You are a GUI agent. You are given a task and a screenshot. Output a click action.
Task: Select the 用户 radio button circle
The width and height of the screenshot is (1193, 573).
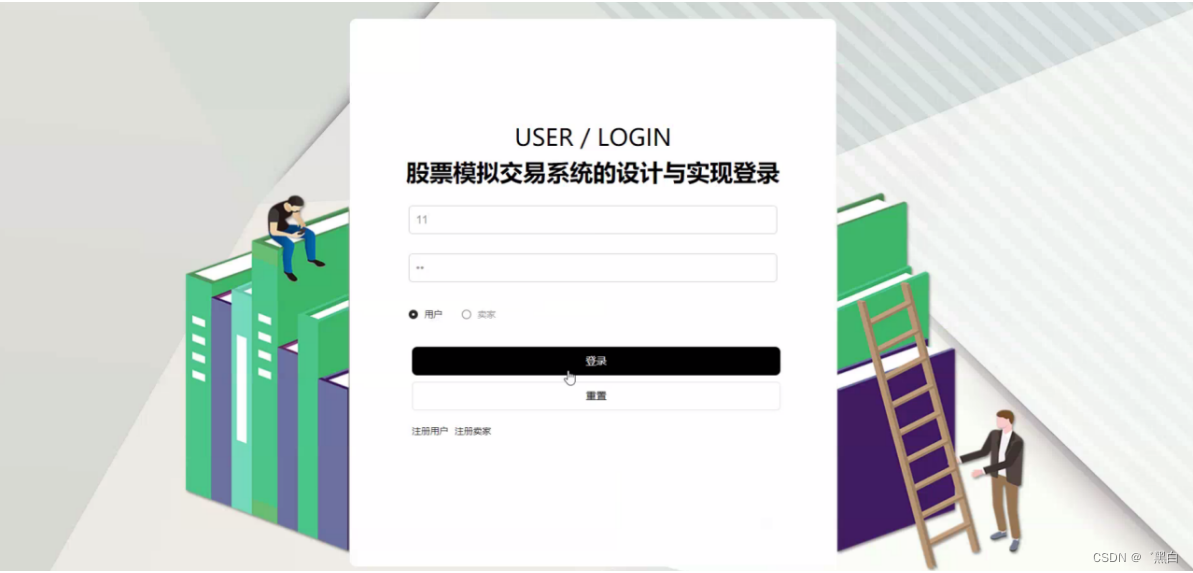(x=413, y=314)
